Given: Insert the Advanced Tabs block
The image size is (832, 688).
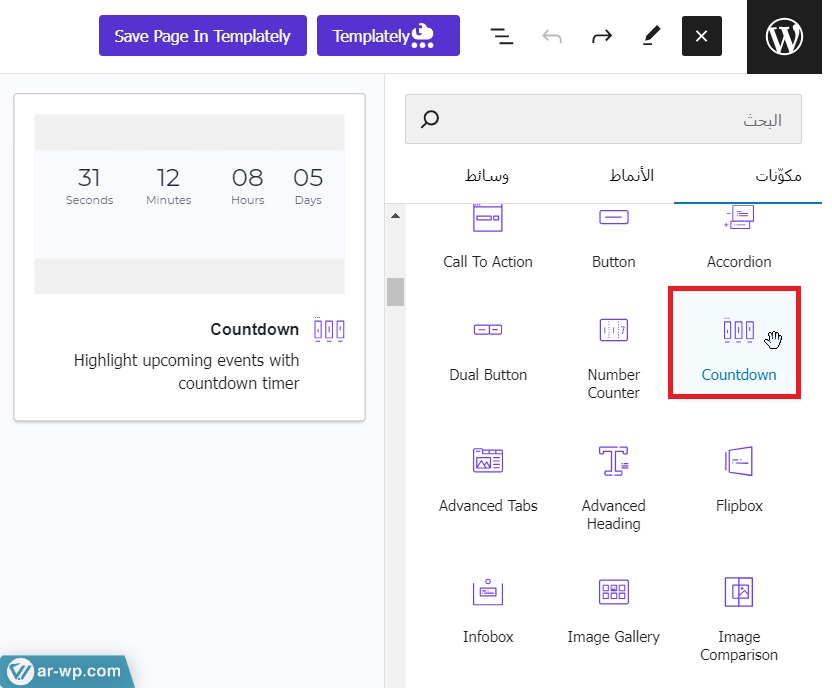Looking at the screenshot, I should pos(488,476).
